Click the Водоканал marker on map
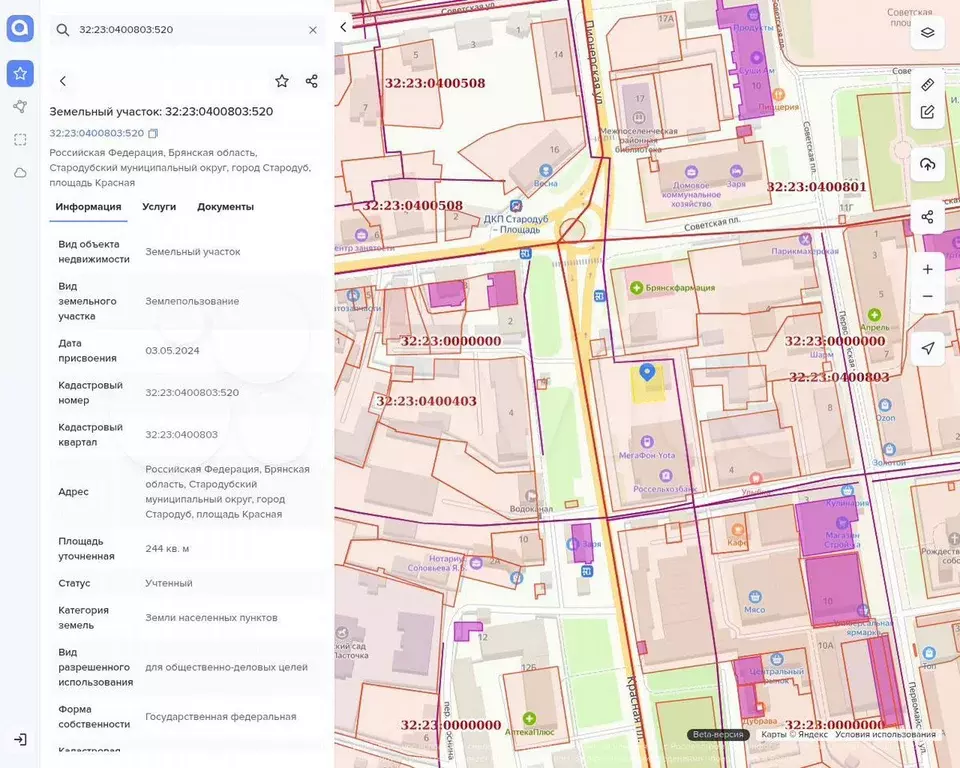Viewport: 960px width, 768px height. 531,495
